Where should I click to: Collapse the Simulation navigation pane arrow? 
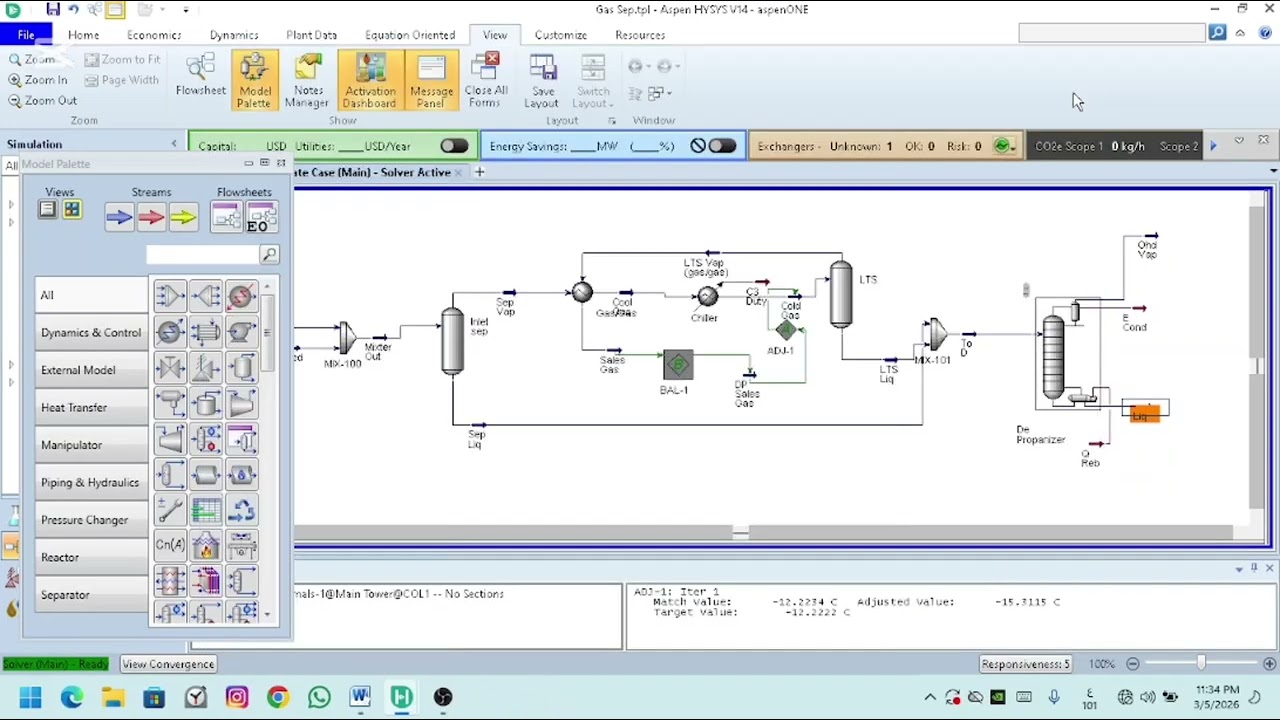[x=174, y=144]
